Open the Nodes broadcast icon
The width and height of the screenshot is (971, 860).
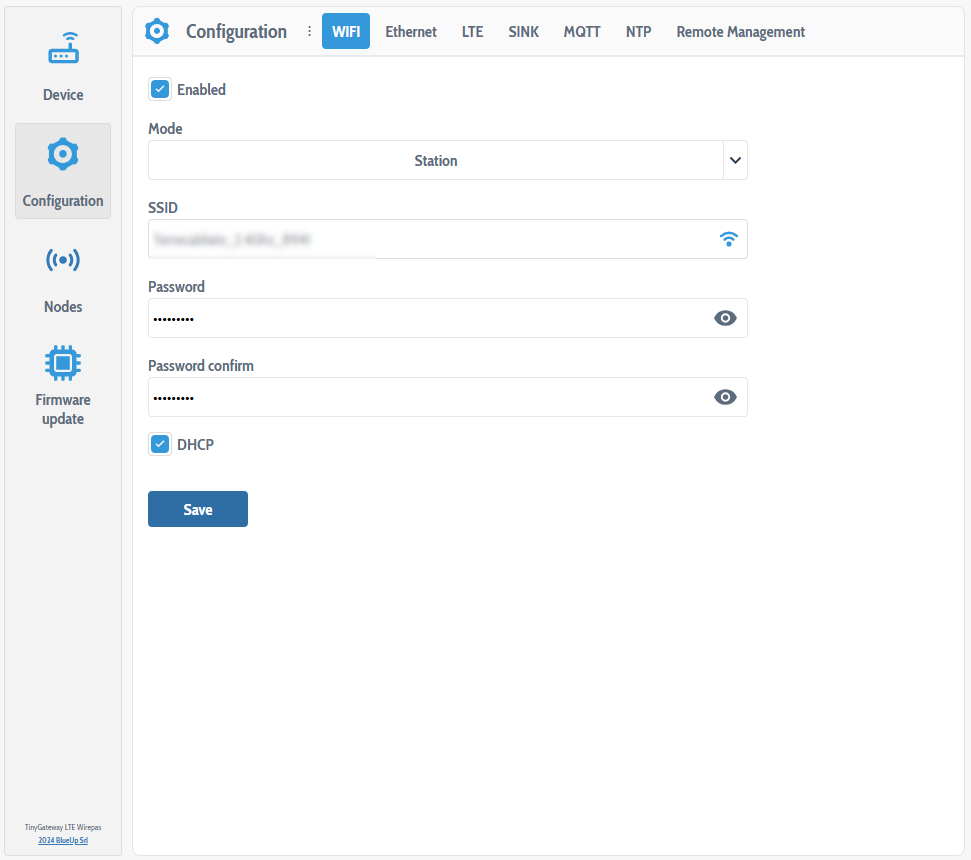pyautogui.click(x=63, y=261)
